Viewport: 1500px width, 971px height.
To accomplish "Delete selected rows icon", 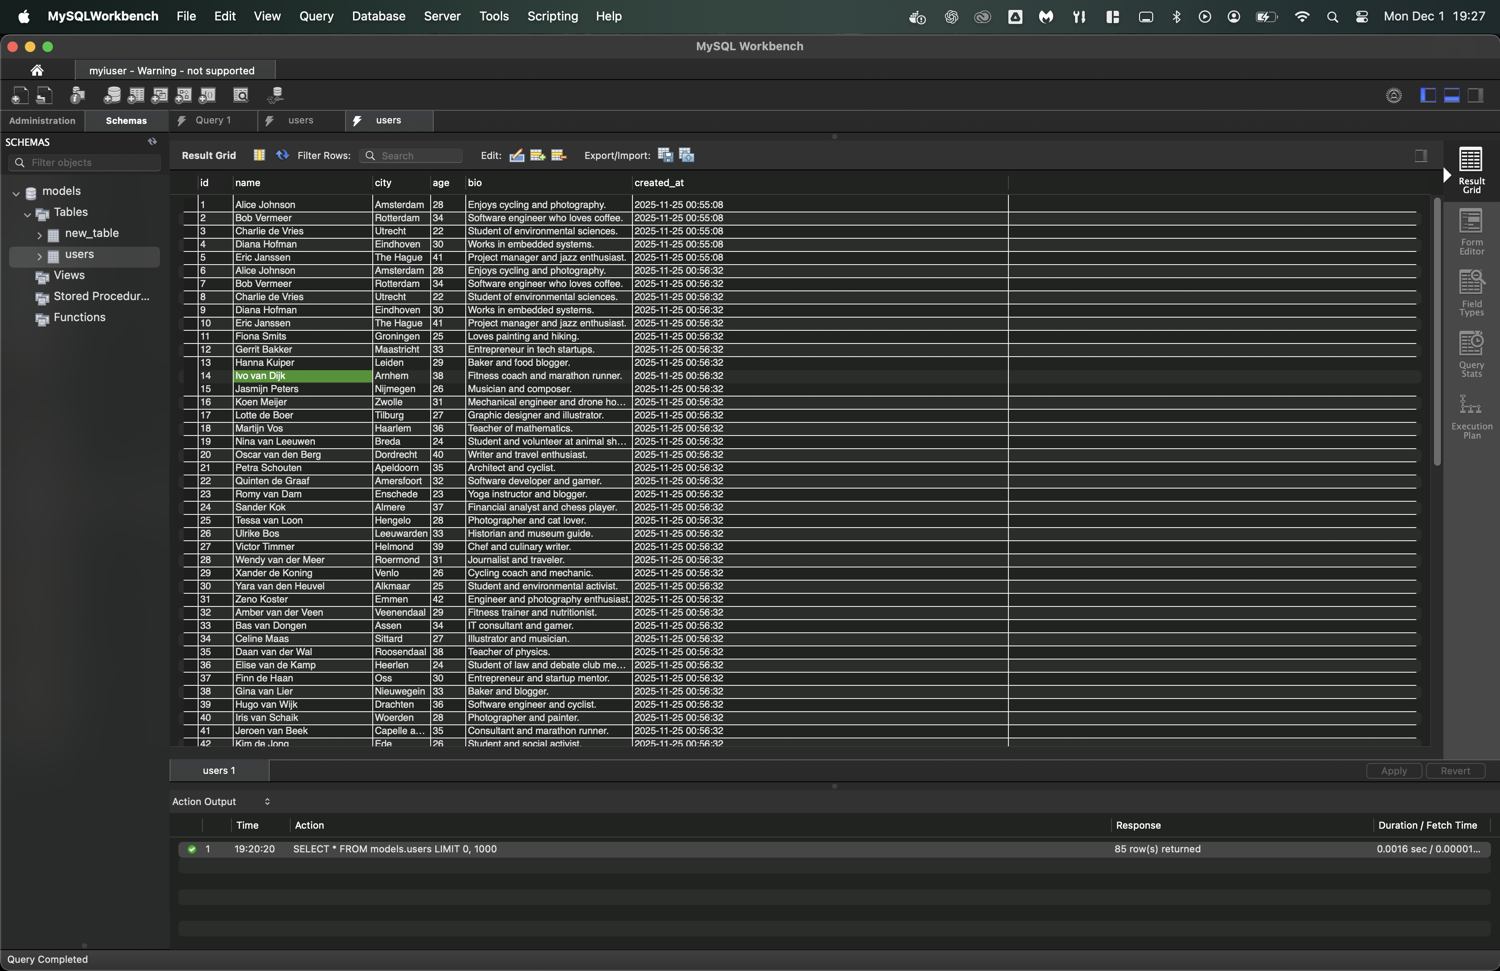I will pyautogui.click(x=559, y=155).
